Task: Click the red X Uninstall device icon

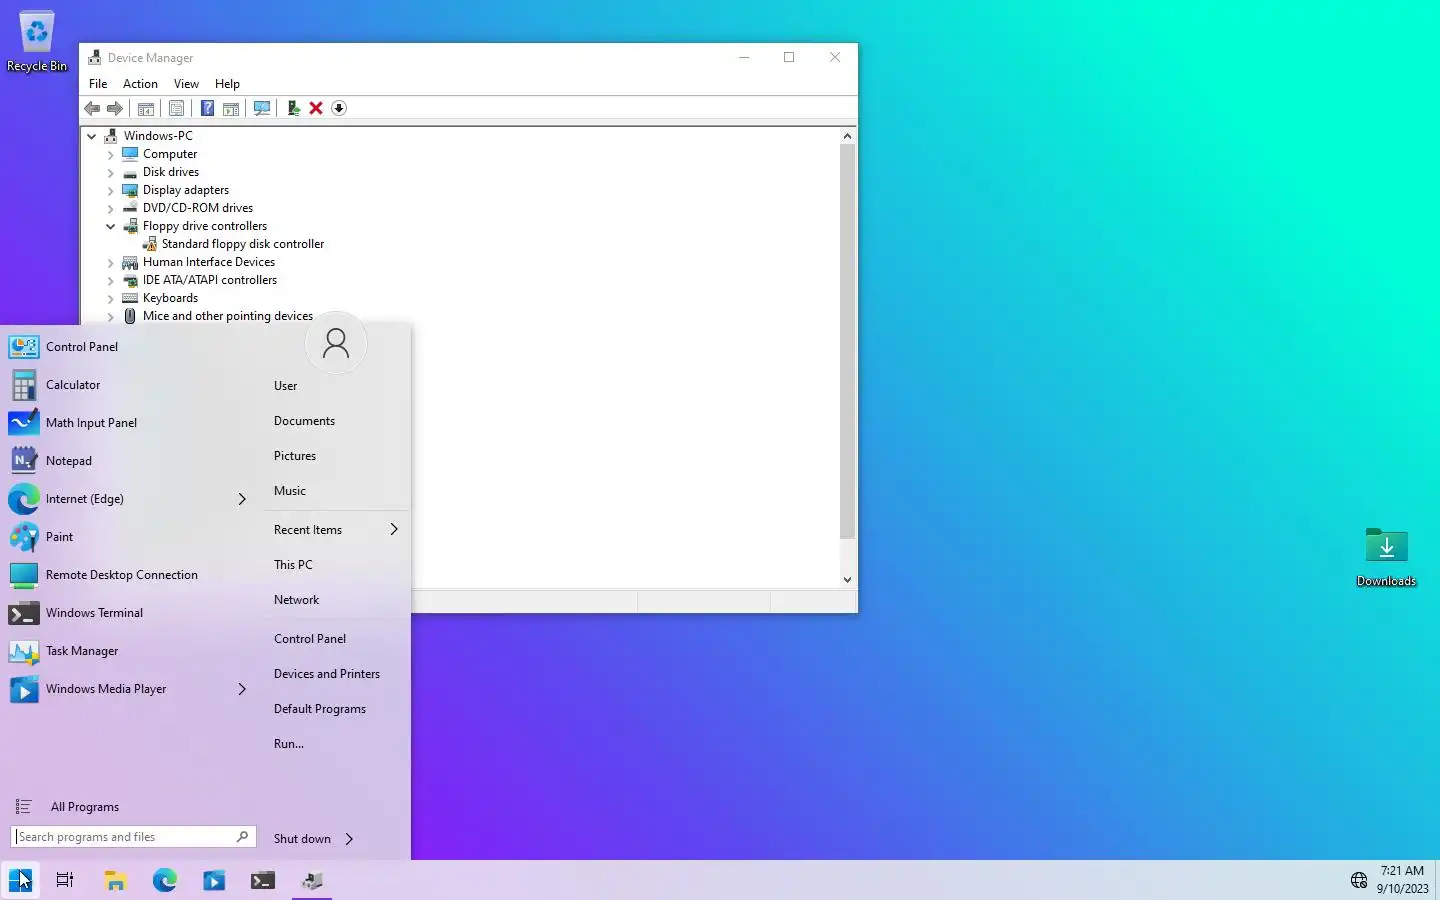Action: coord(316,108)
